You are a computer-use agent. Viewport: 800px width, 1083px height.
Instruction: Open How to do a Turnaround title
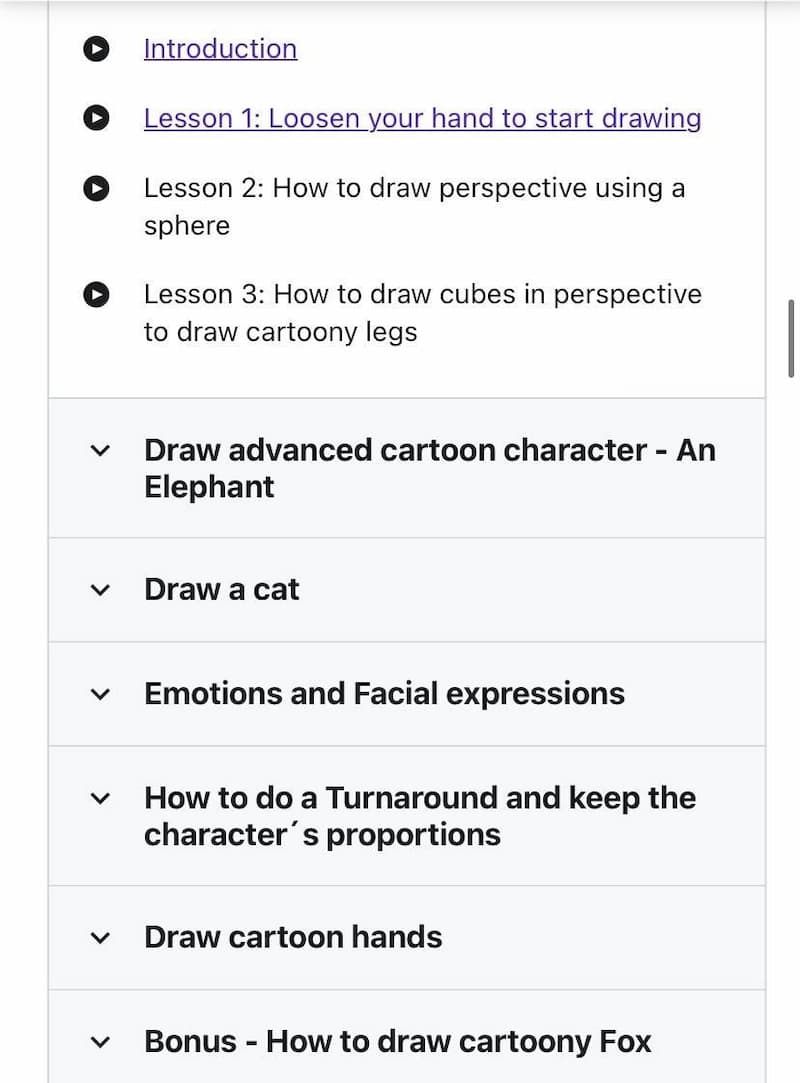[420, 816]
